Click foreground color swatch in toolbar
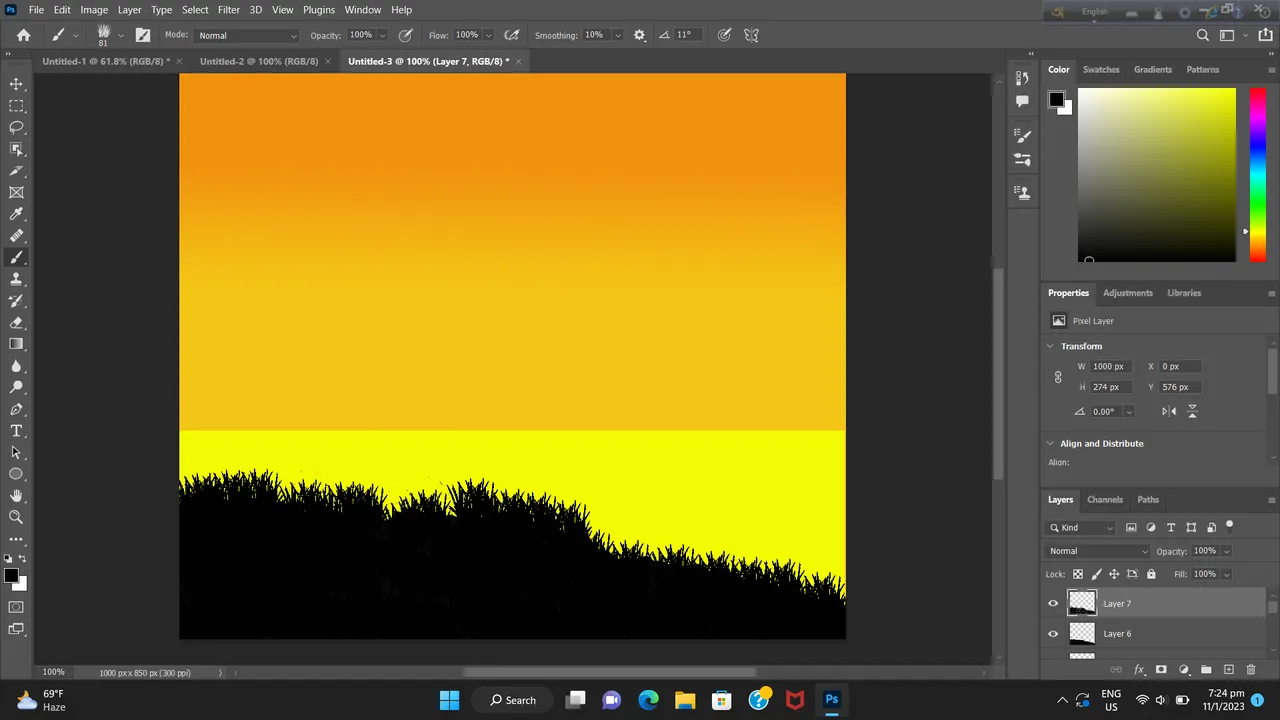Screen dimensions: 1280x720 tap(10, 576)
